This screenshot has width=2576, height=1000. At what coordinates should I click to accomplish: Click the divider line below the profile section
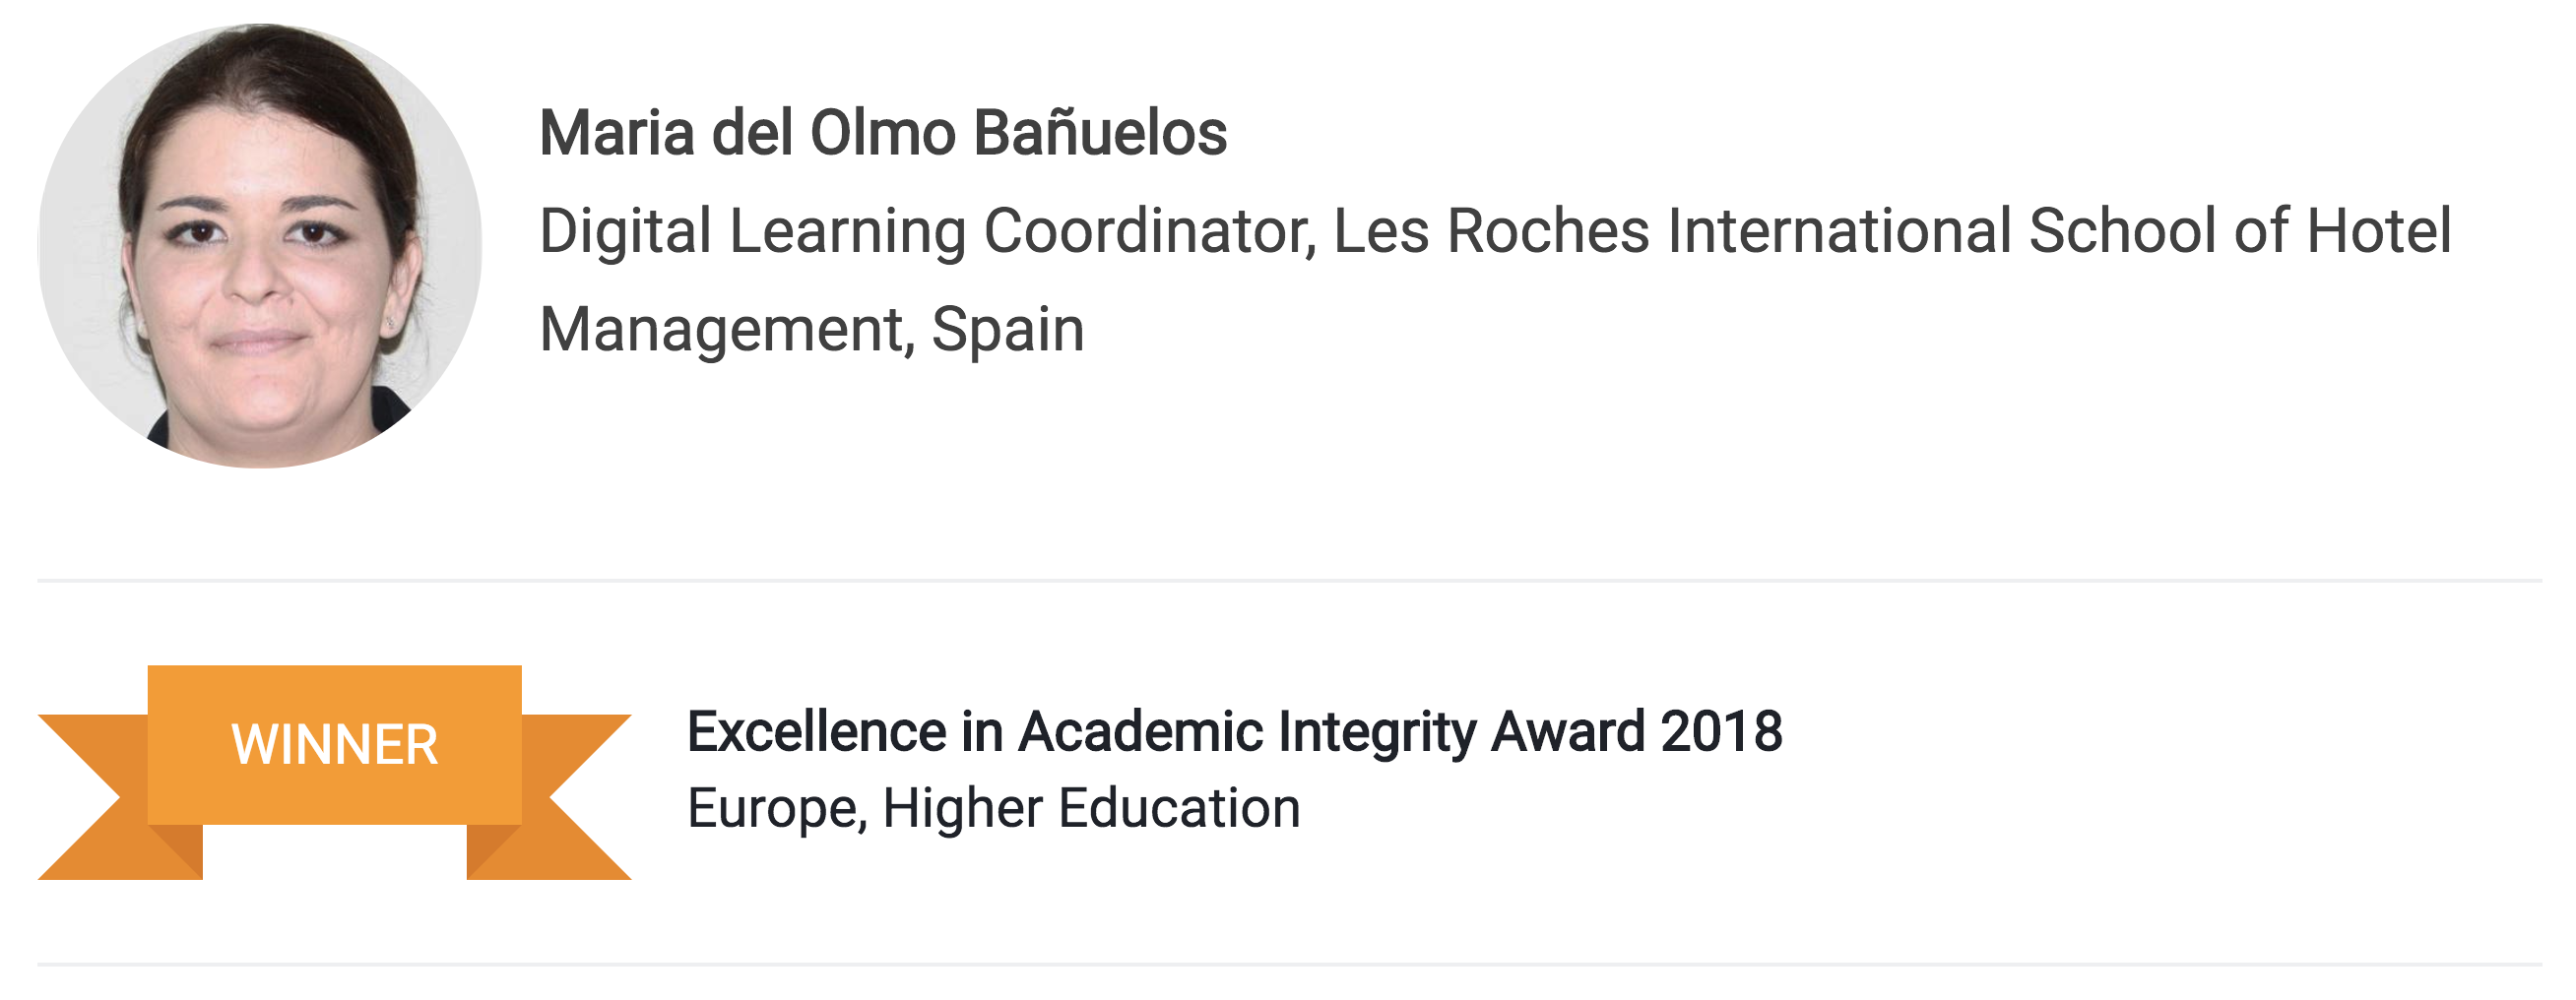point(1289,580)
